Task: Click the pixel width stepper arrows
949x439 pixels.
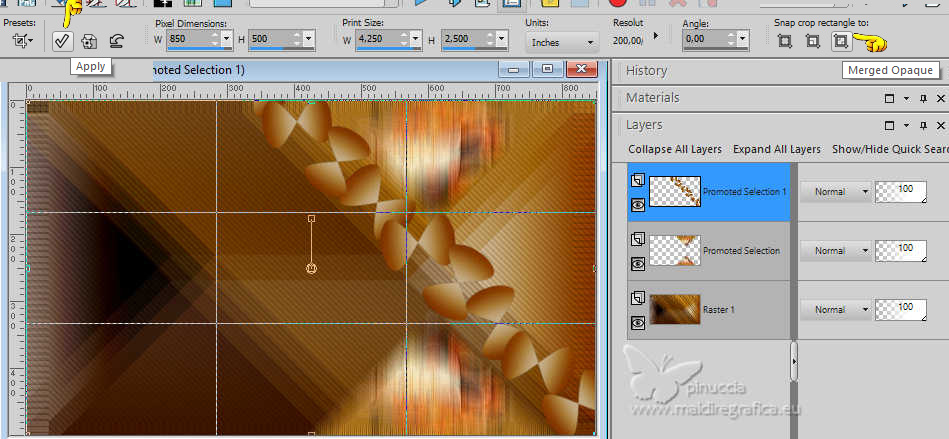Action: click(x=215, y=40)
